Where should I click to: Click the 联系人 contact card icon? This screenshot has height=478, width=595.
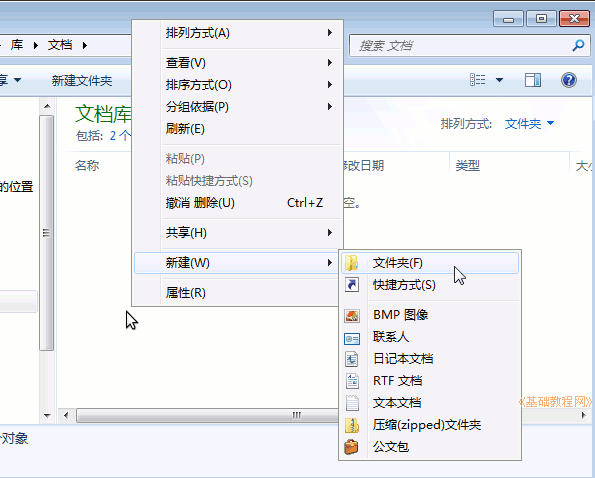point(352,338)
